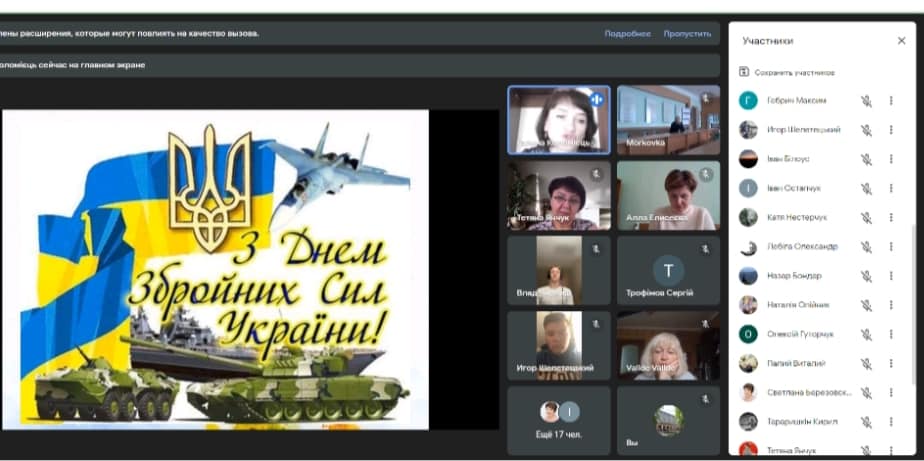Click the muted mic icon beside Олексій Гуторчук

(x=866, y=334)
